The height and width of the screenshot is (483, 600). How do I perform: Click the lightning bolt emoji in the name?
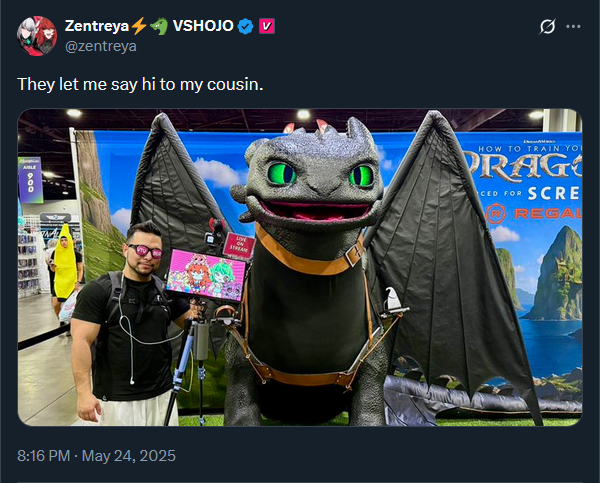coord(139,26)
